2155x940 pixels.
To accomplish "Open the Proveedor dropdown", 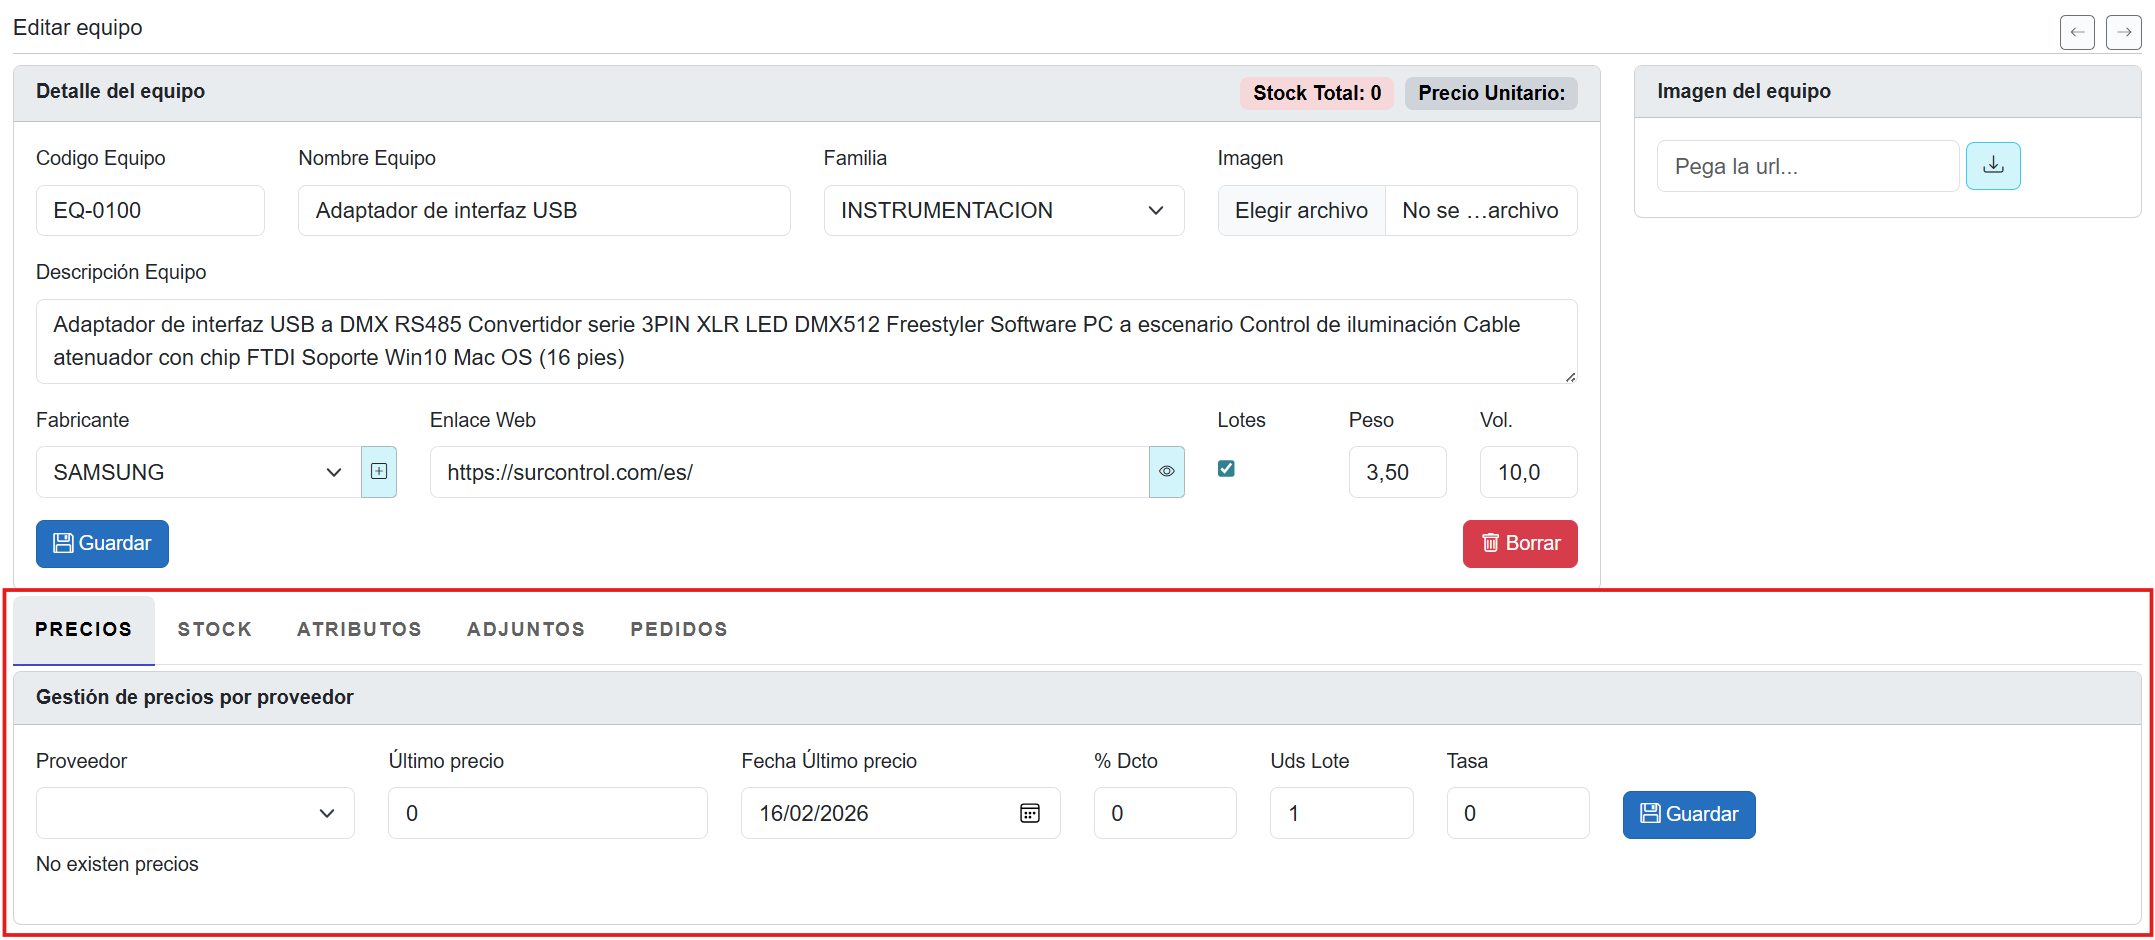I will click(195, 813).
